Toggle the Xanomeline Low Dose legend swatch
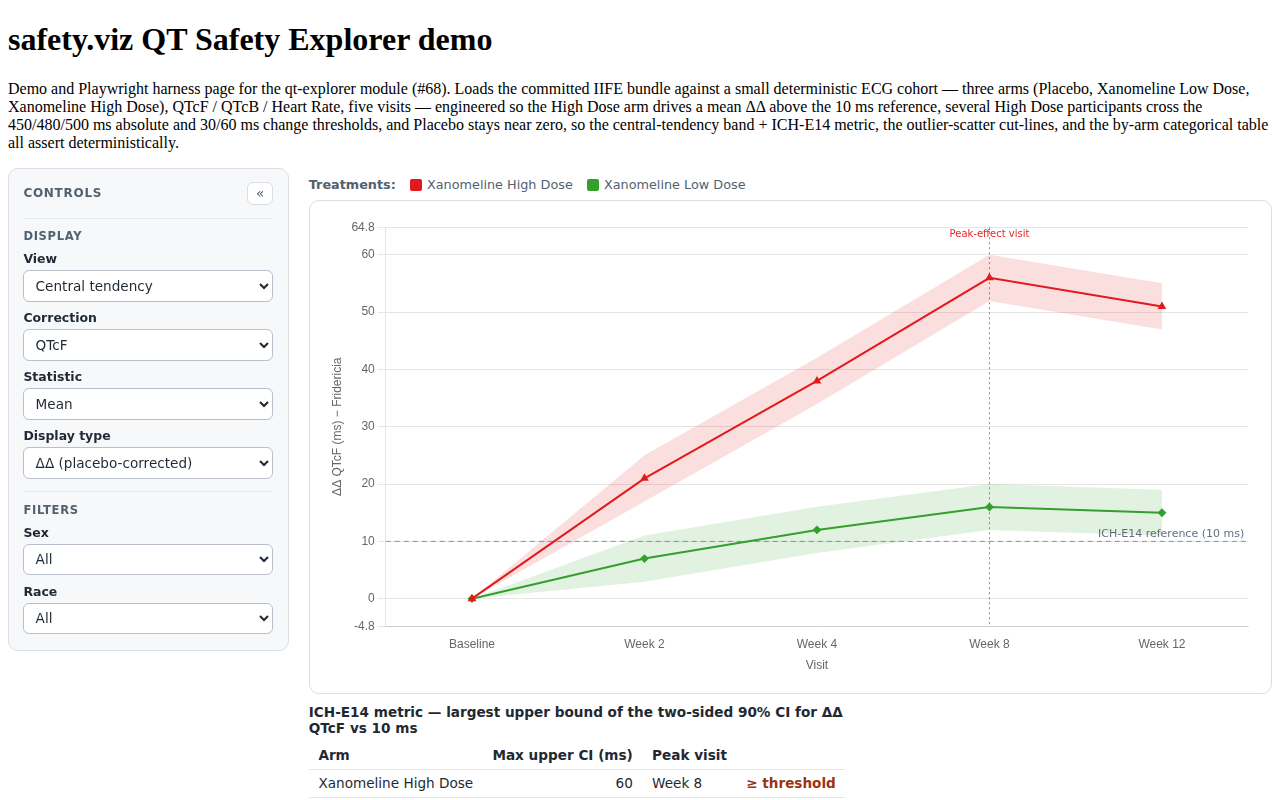Screen dimensions: 1280x800 [x=593, y=185]
